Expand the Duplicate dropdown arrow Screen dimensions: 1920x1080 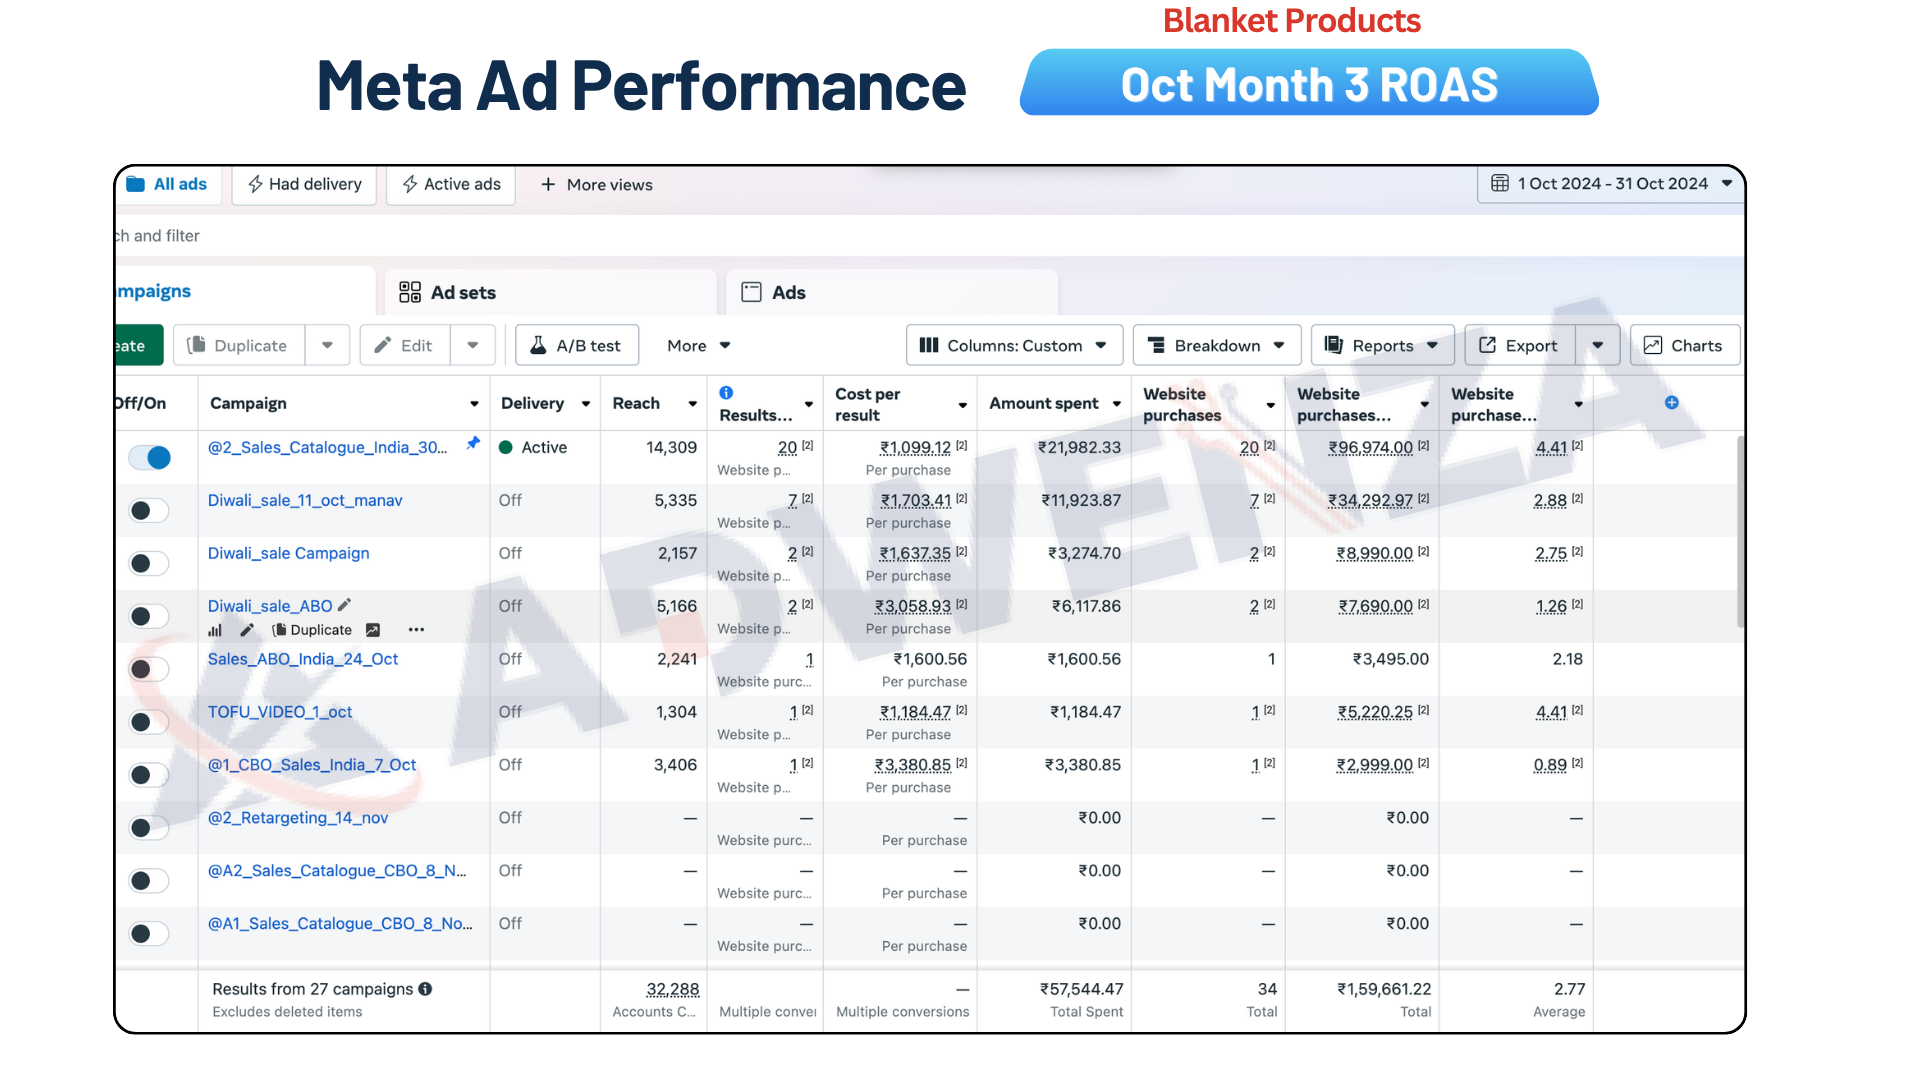pos(327,345)
